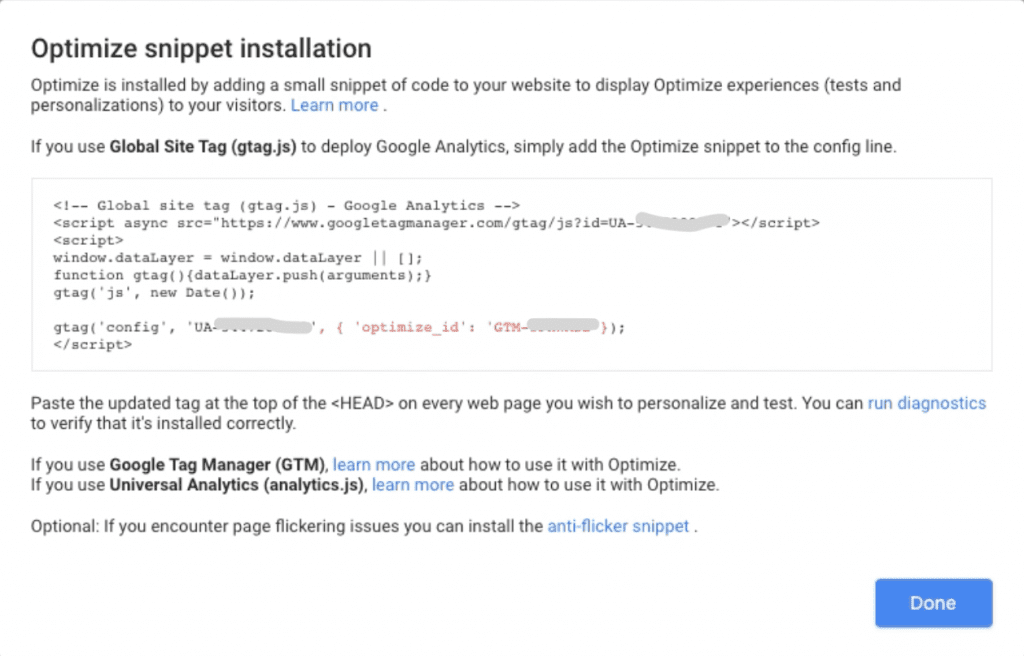The height and width of the screenshot is (656, 1024).
Task: Open the anti-flicker snippet link
Action: (619, 526)
